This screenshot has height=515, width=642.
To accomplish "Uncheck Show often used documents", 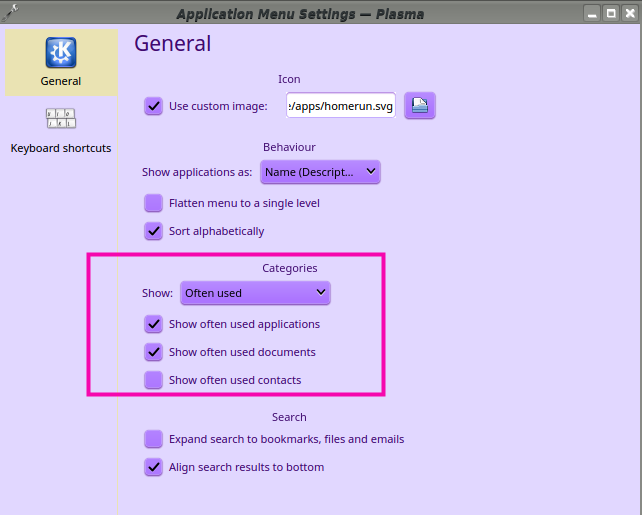I will 153,352.
